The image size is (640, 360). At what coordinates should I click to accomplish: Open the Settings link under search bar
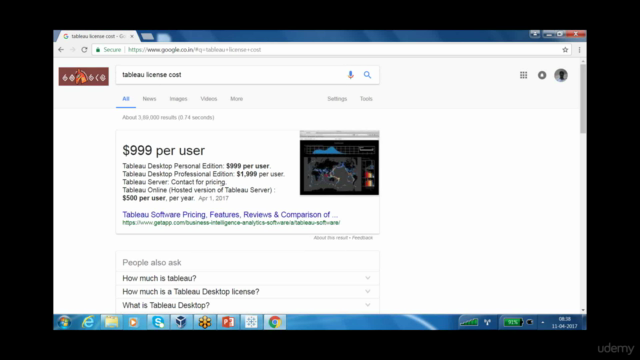[x=337, y=99]
